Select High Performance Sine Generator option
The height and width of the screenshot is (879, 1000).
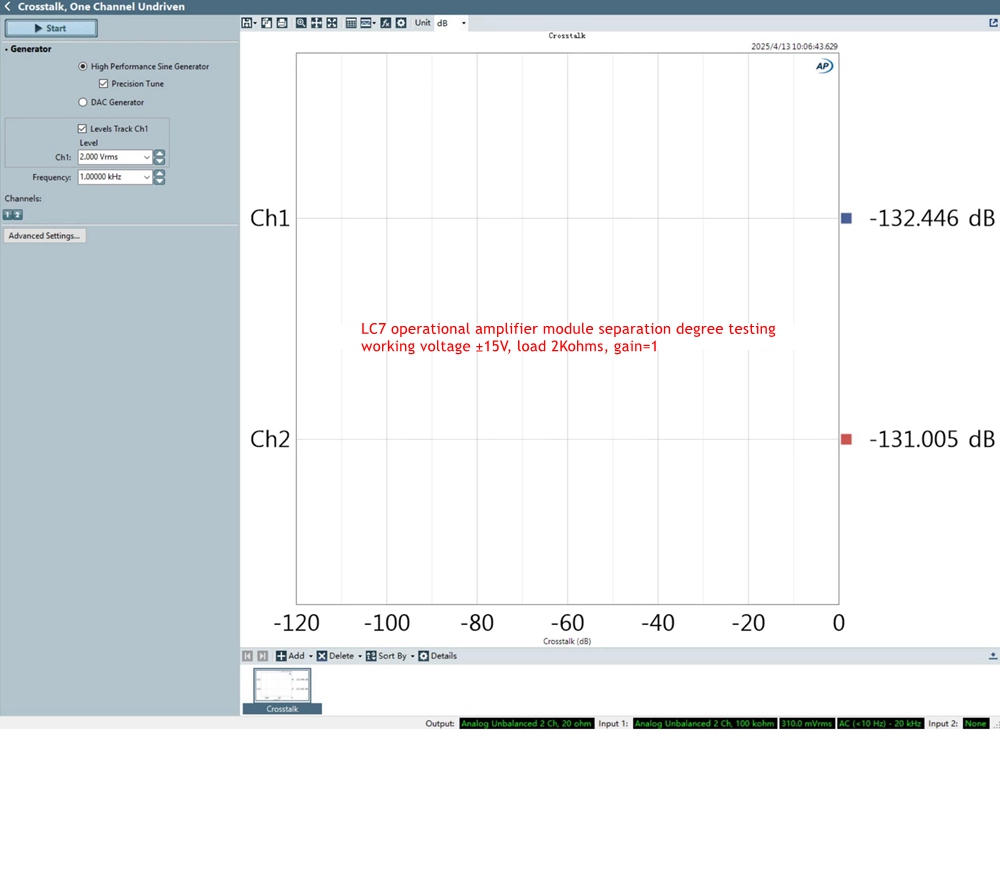[x=83, y=66]
